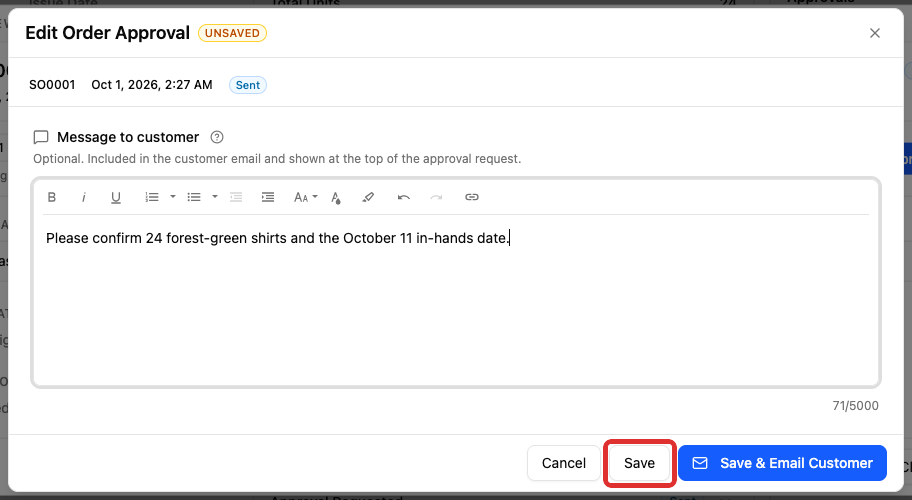Screen dimensions: 912x500
Task: Open bulleted list style dropdown arrow
Action: coord(215,197)
